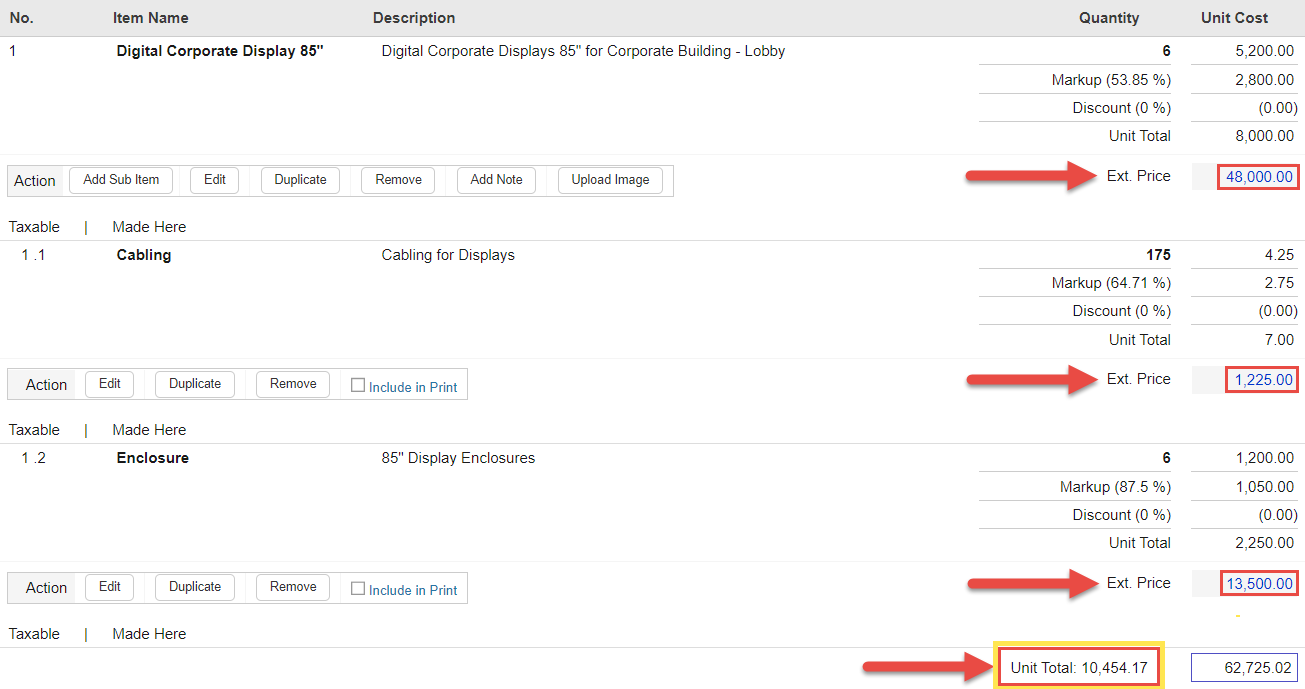
Task: Duplicate the Digital Corporate Display 85" item
Action: (300, 180)
